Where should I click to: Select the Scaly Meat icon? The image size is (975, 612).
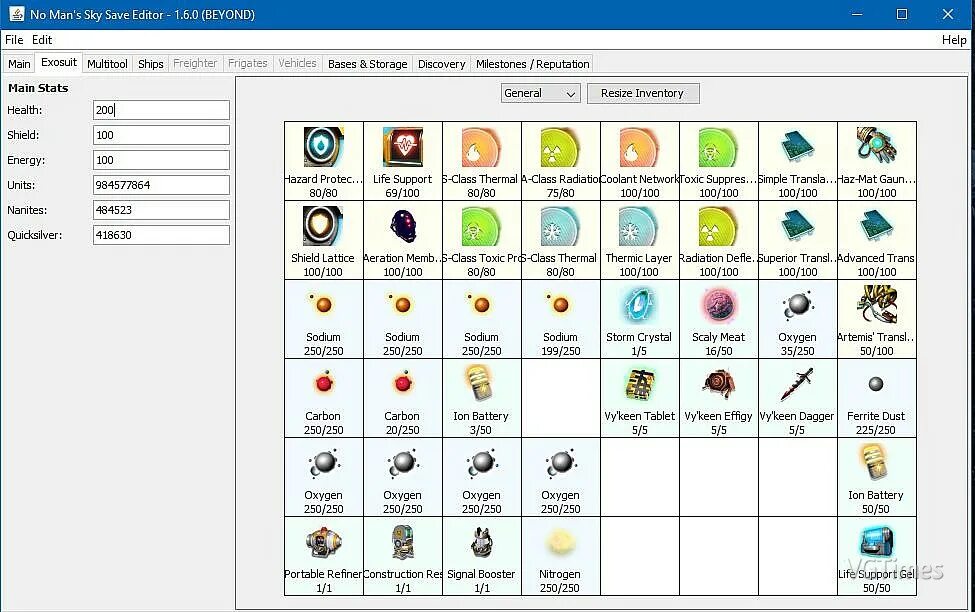[x=718, y=305]
